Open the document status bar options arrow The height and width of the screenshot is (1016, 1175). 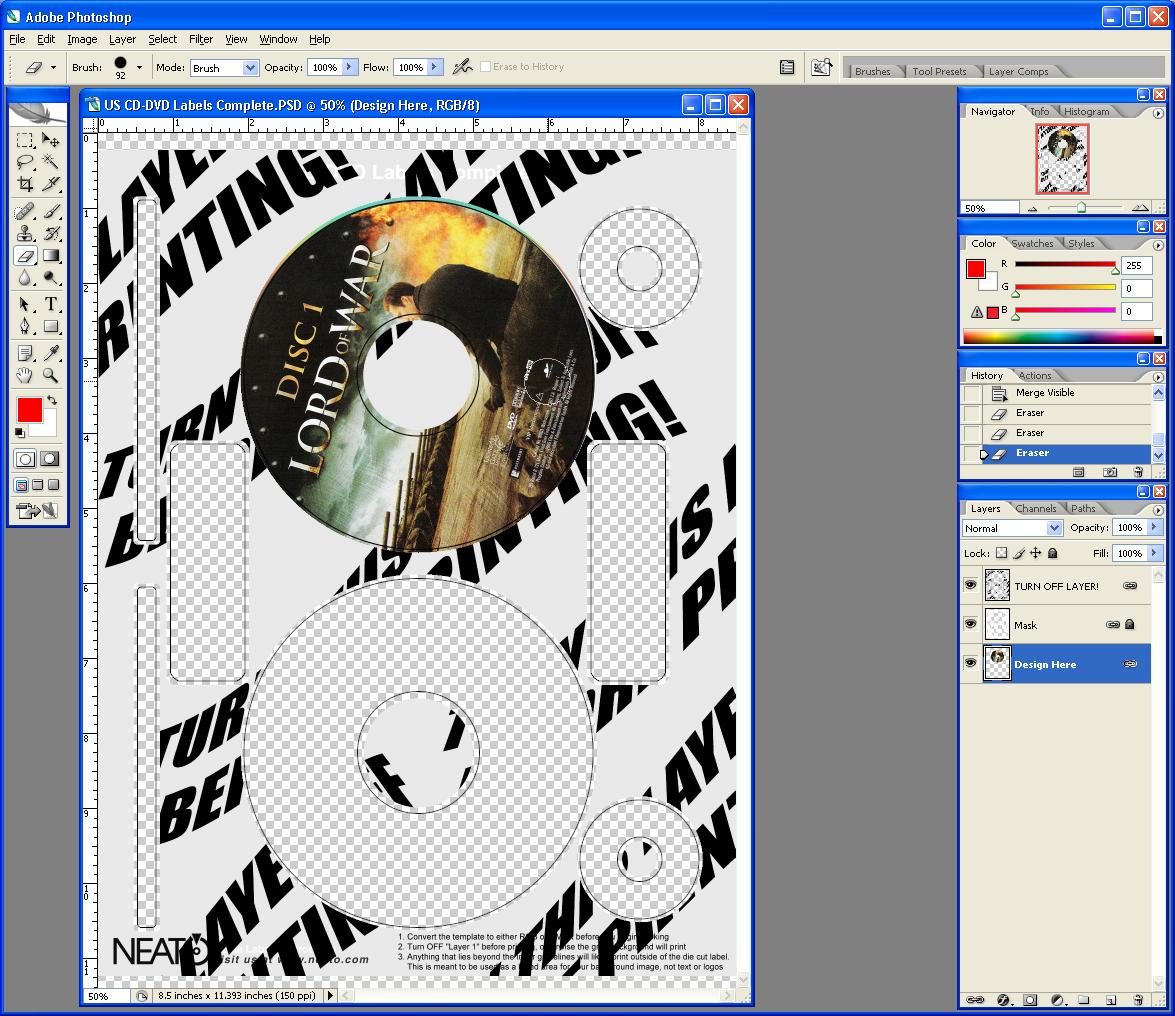click(330, 996)
